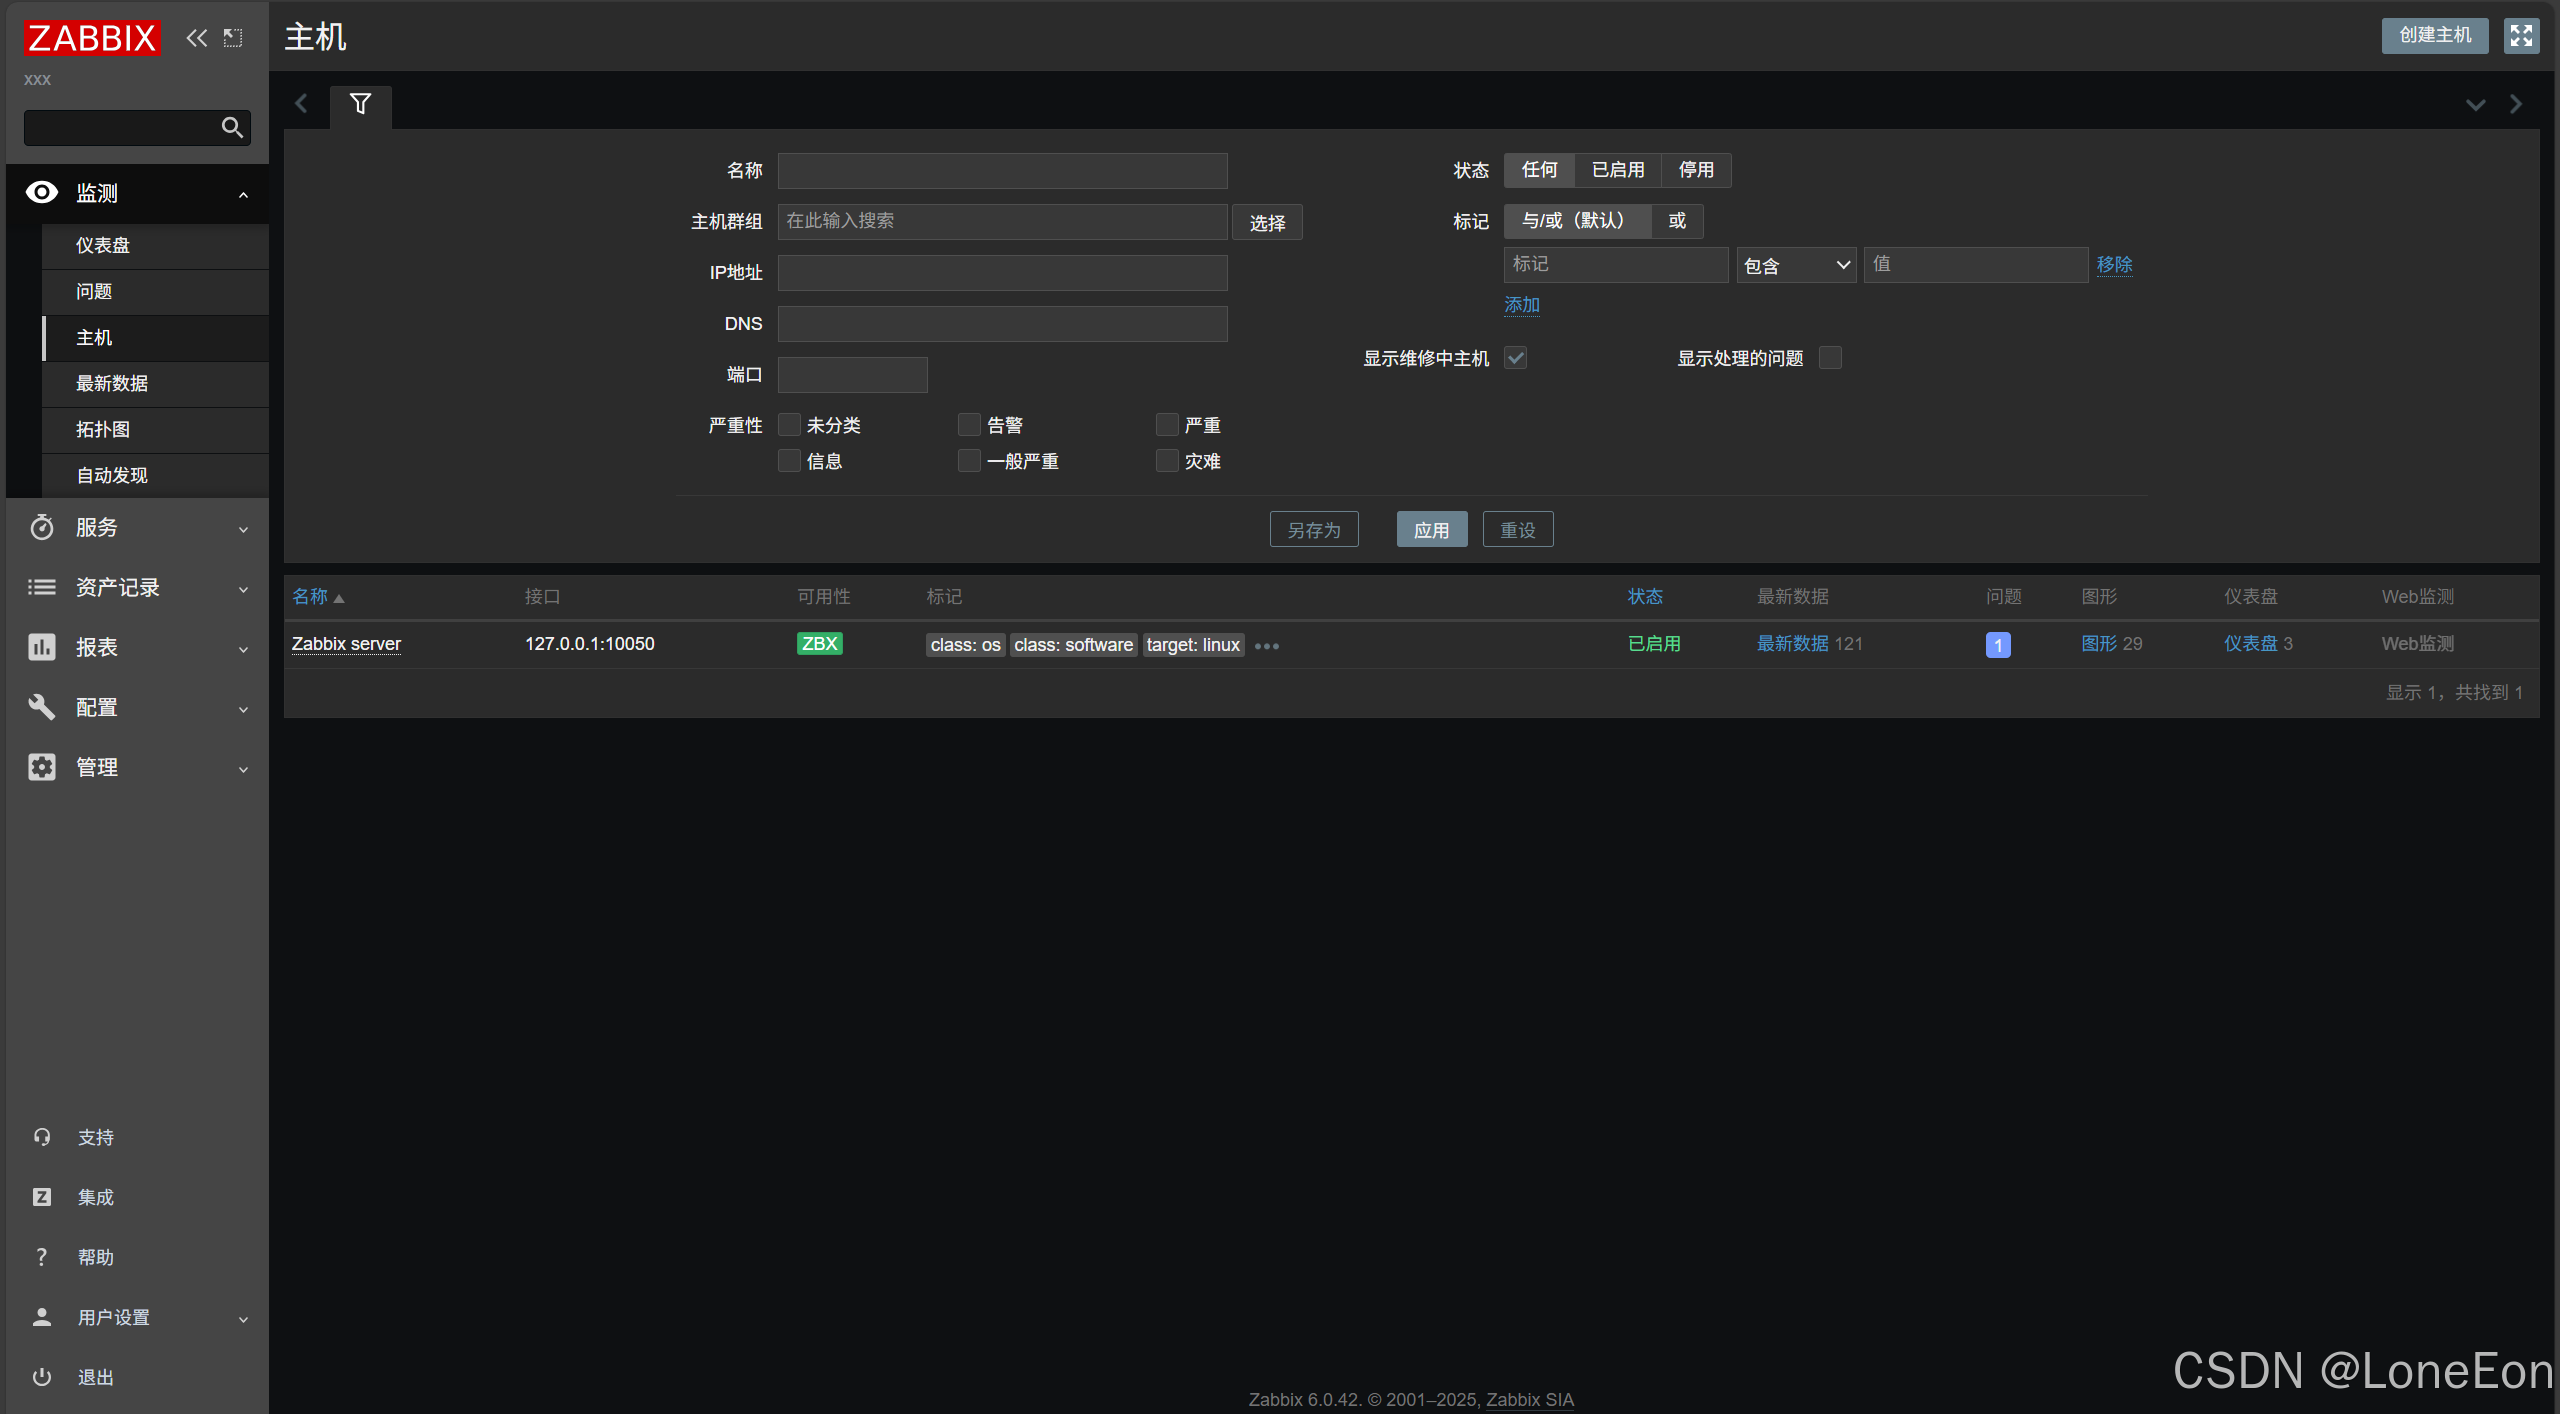Check the 严重 severity checkbox
This screenshot has height=1414, width=2560.
coord(1167,425)
